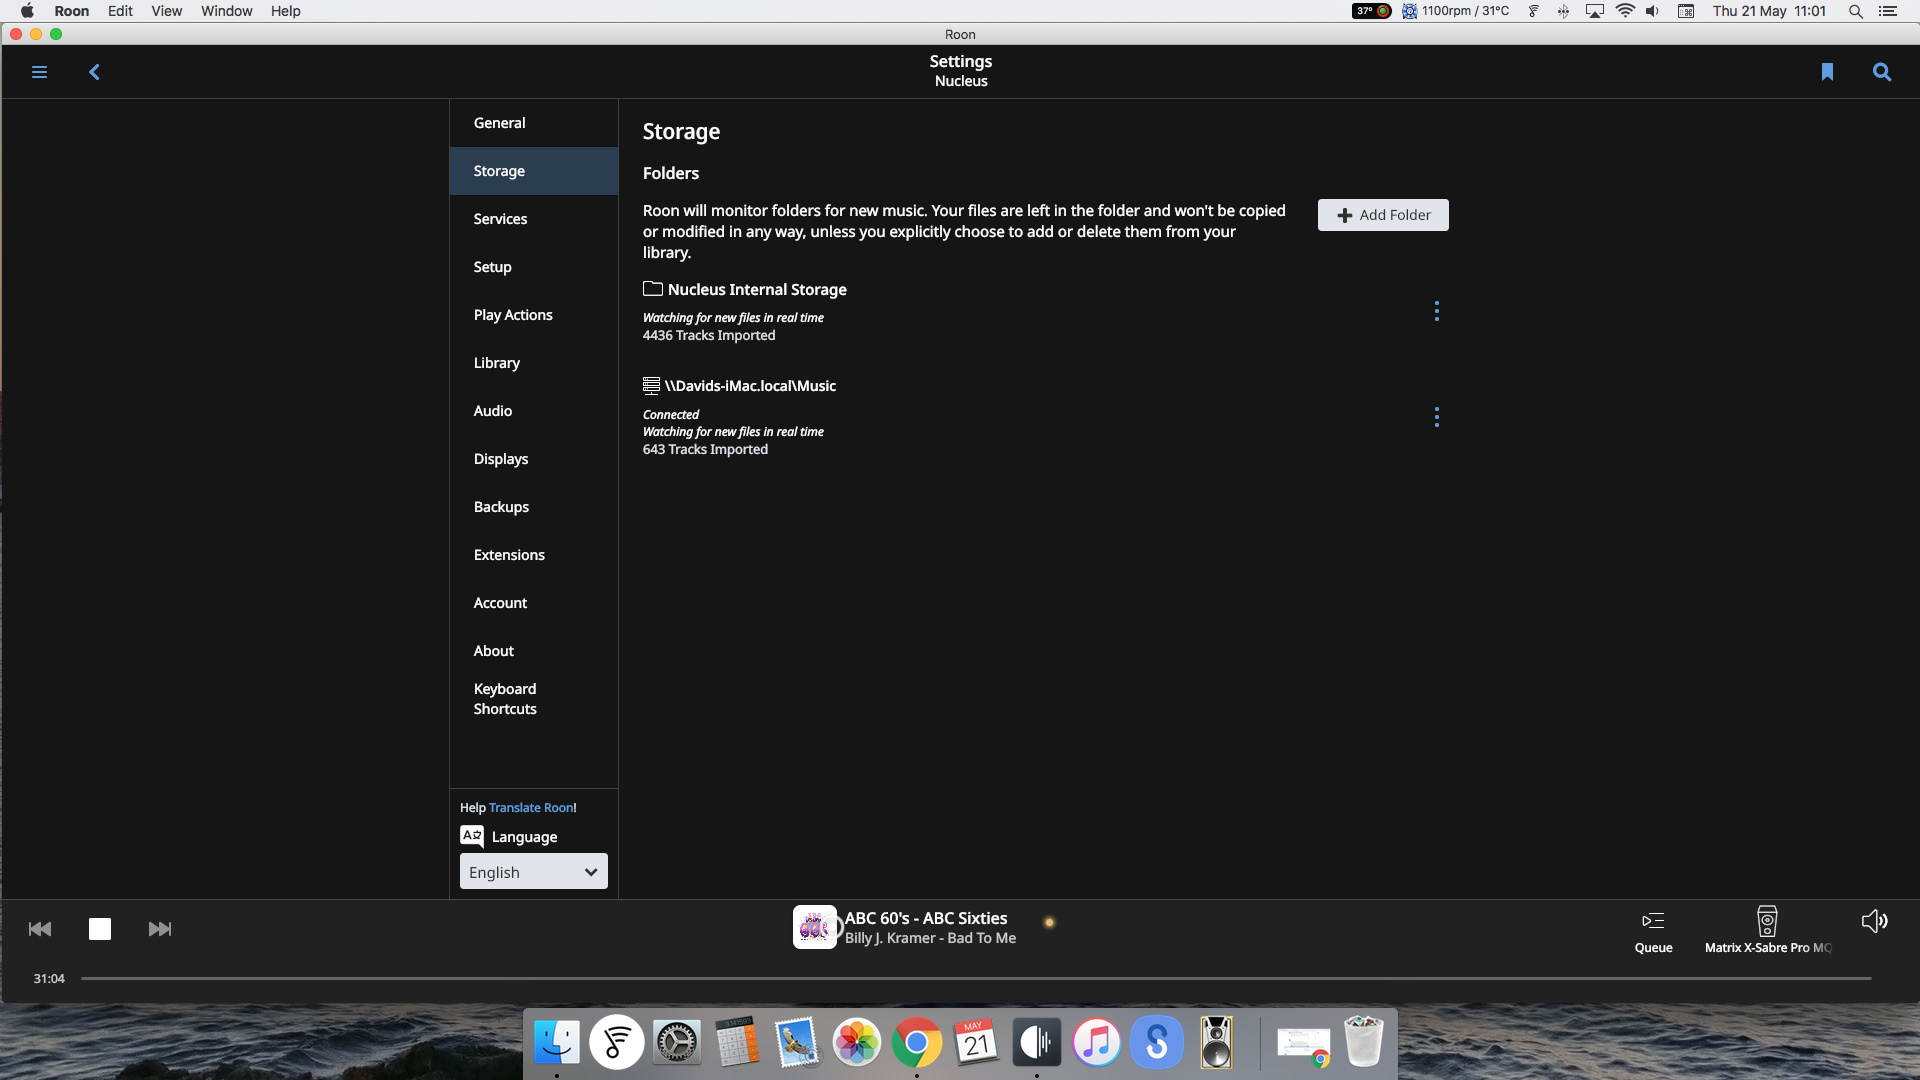Click Billy J. Kramer - Bad To Me
The width and height of the screenshot is (1920, 1080).
[930, 938]
